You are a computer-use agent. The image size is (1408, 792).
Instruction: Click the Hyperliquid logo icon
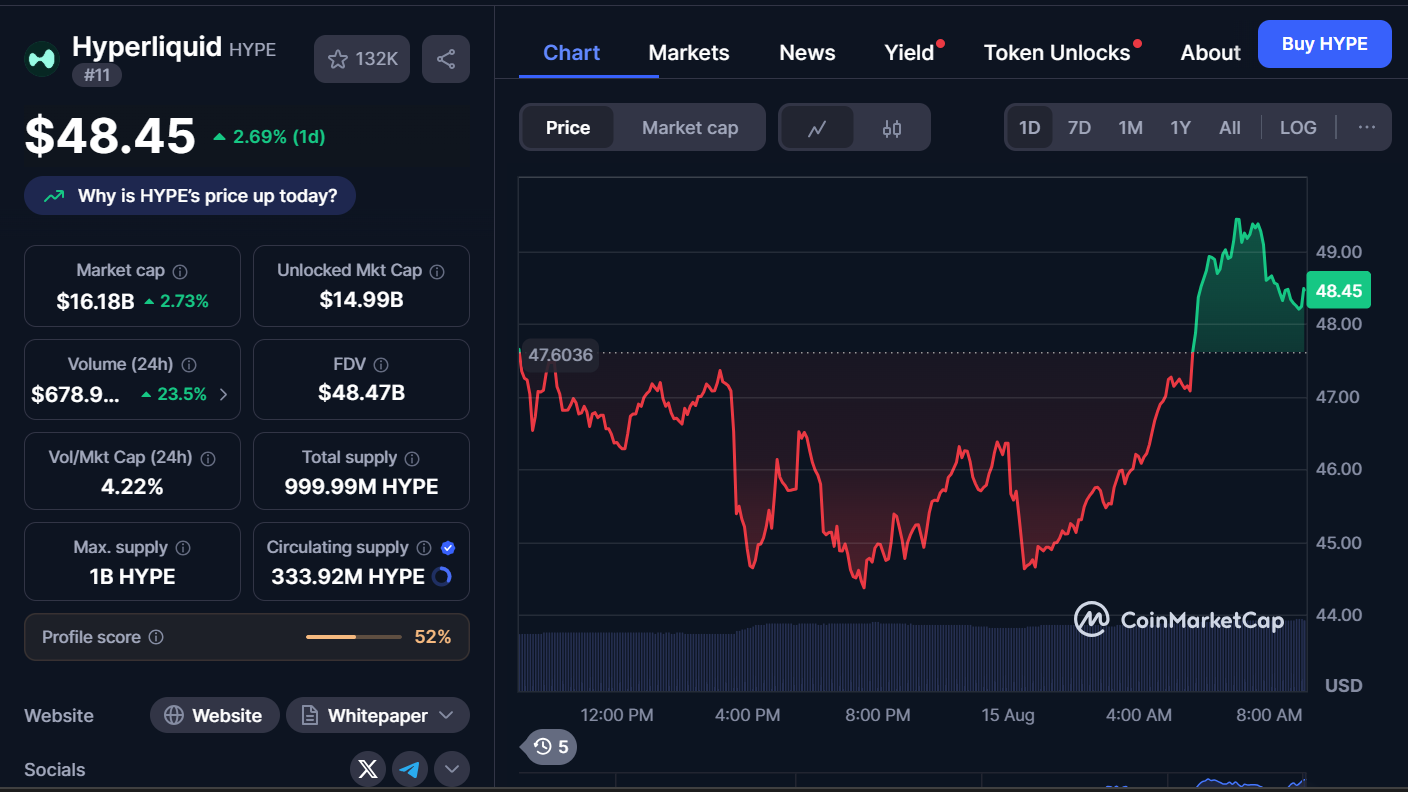coord(42,59)
